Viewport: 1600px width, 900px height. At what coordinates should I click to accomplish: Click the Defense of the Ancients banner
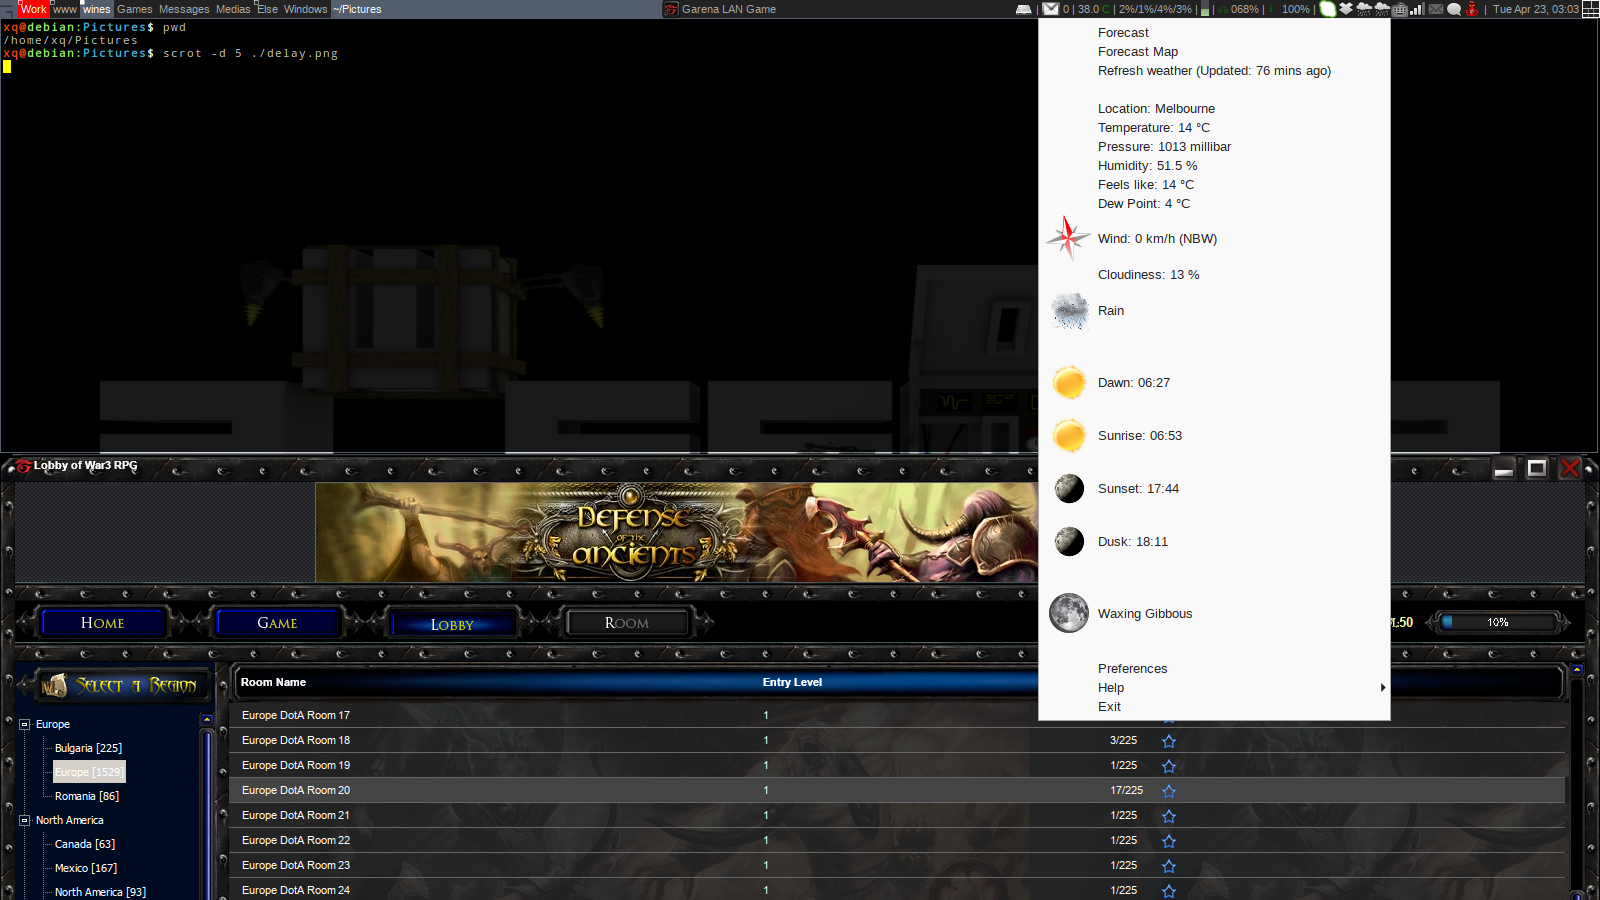[x=676, y=532]
